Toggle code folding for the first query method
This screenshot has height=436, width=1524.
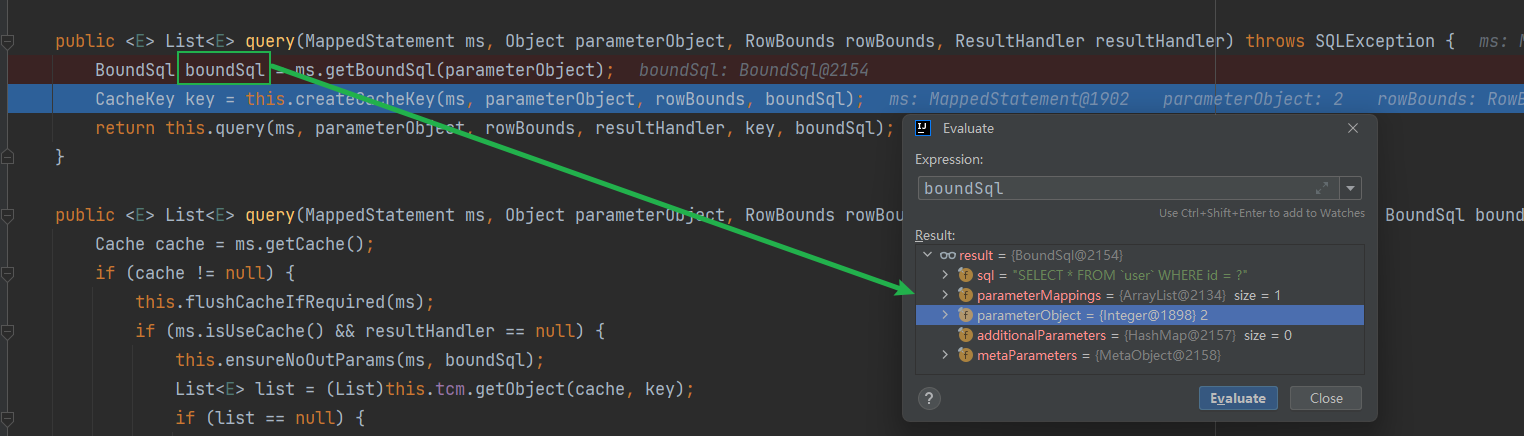coord(8,41)
